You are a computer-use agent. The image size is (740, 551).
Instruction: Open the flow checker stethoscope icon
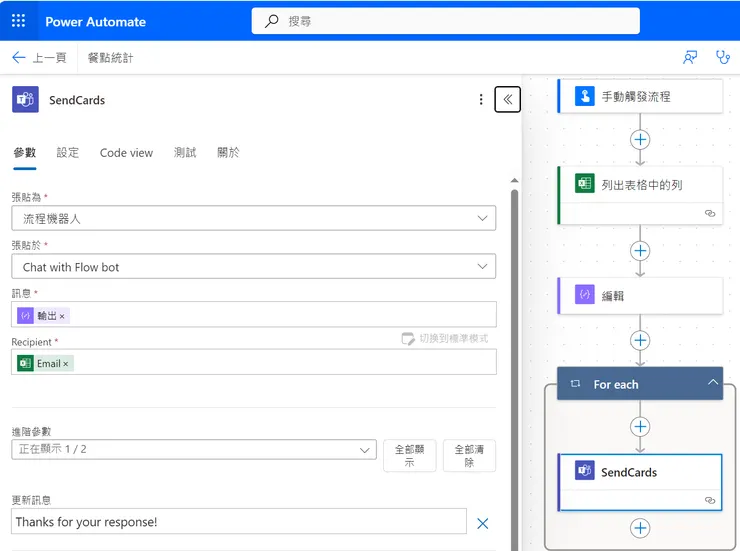pyautogui.click(x=723, y=58)
